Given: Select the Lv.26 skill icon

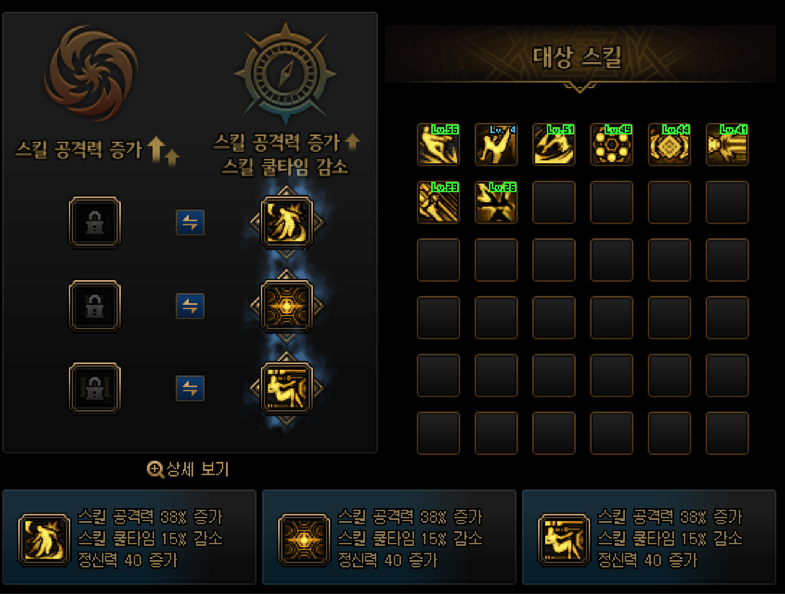Looking at the screenshot, I should (x=496, y=202).
